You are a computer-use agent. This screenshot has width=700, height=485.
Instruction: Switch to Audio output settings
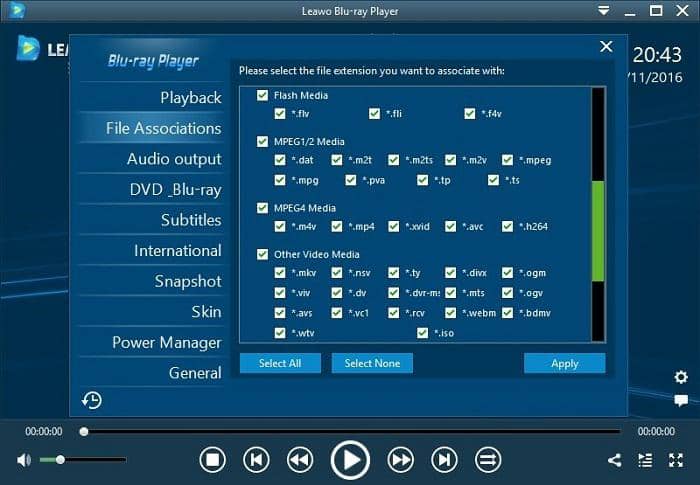pyautogui.click(x=173, y=159)
